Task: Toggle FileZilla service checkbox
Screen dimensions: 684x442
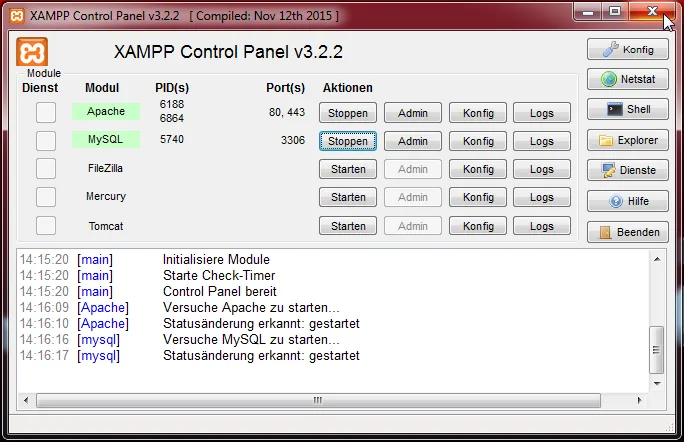Action: point(46,168)
